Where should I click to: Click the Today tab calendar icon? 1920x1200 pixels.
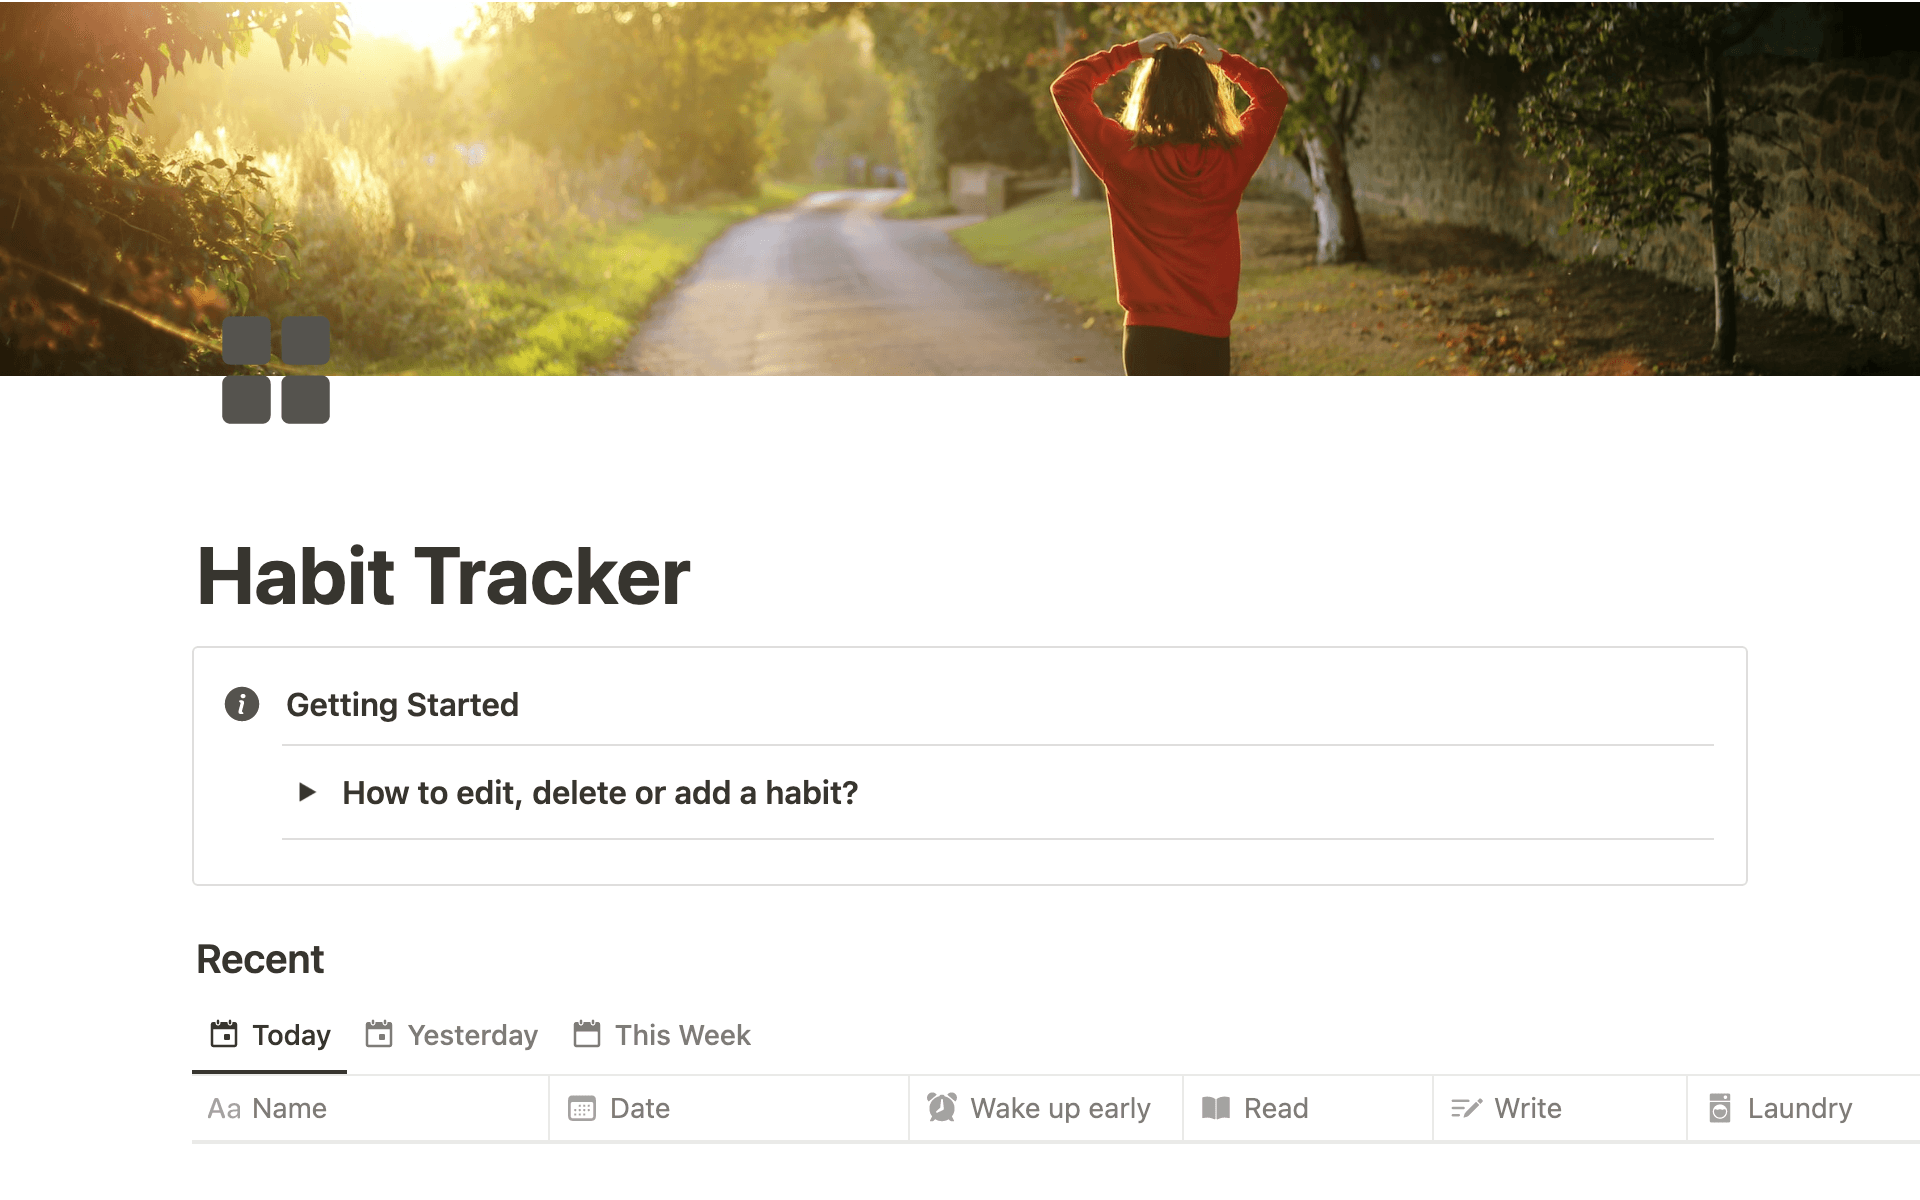[224, 1034]
